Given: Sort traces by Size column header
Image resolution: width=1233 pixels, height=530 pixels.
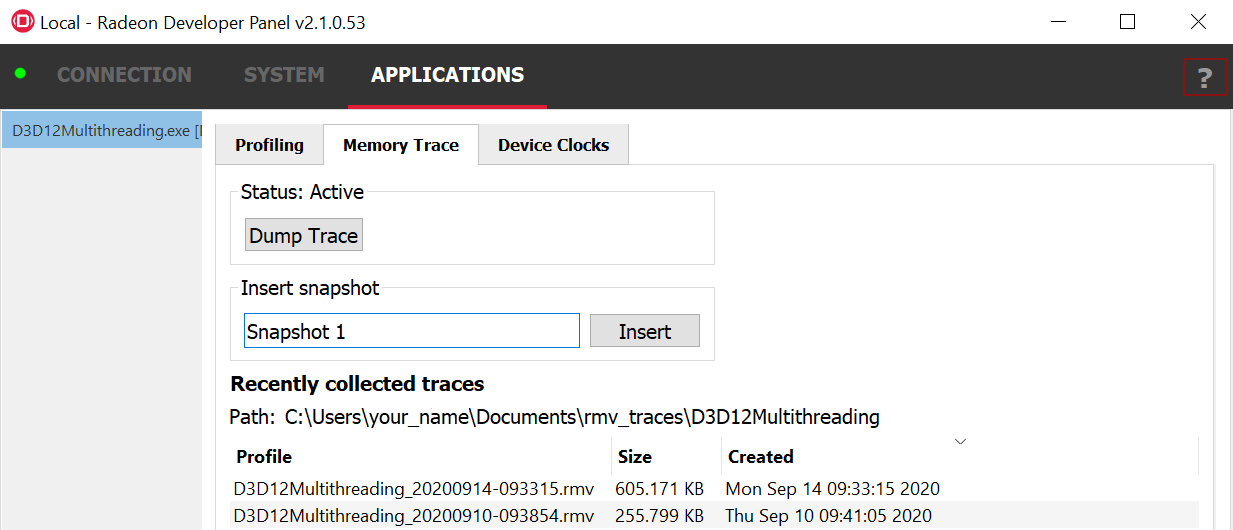Looking at the screenshot, I should [635, 457].
